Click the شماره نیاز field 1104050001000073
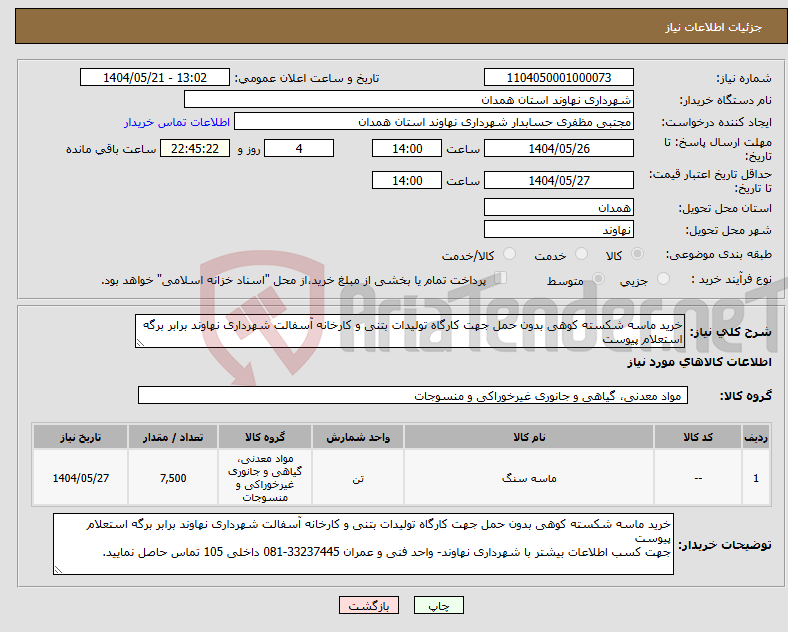 pos(558,77)
